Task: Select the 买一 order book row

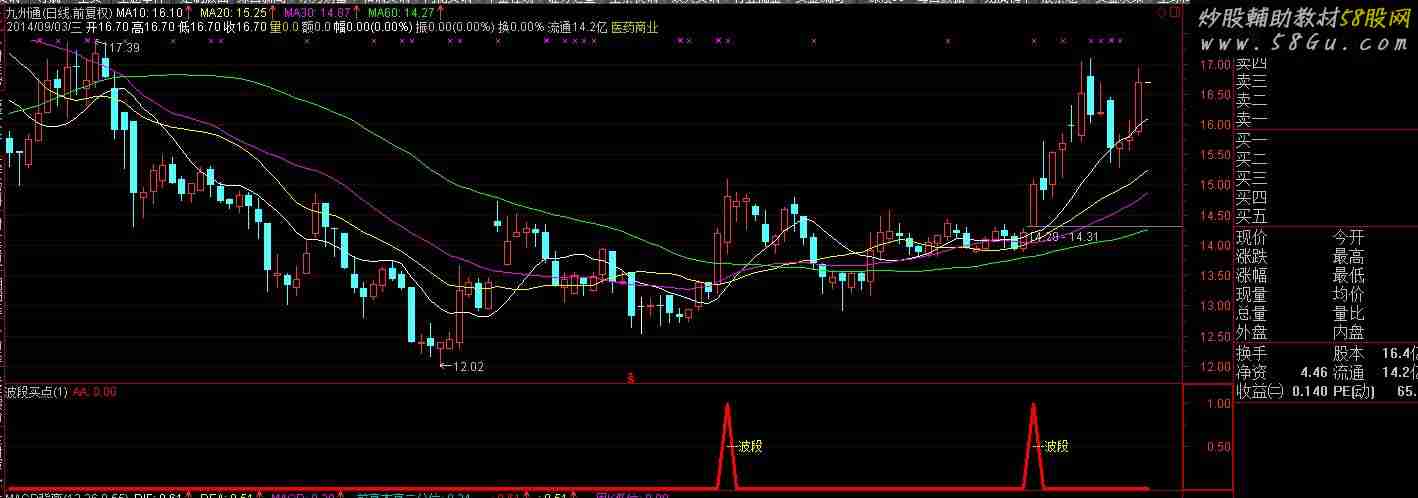Action: click(1252, 140)
